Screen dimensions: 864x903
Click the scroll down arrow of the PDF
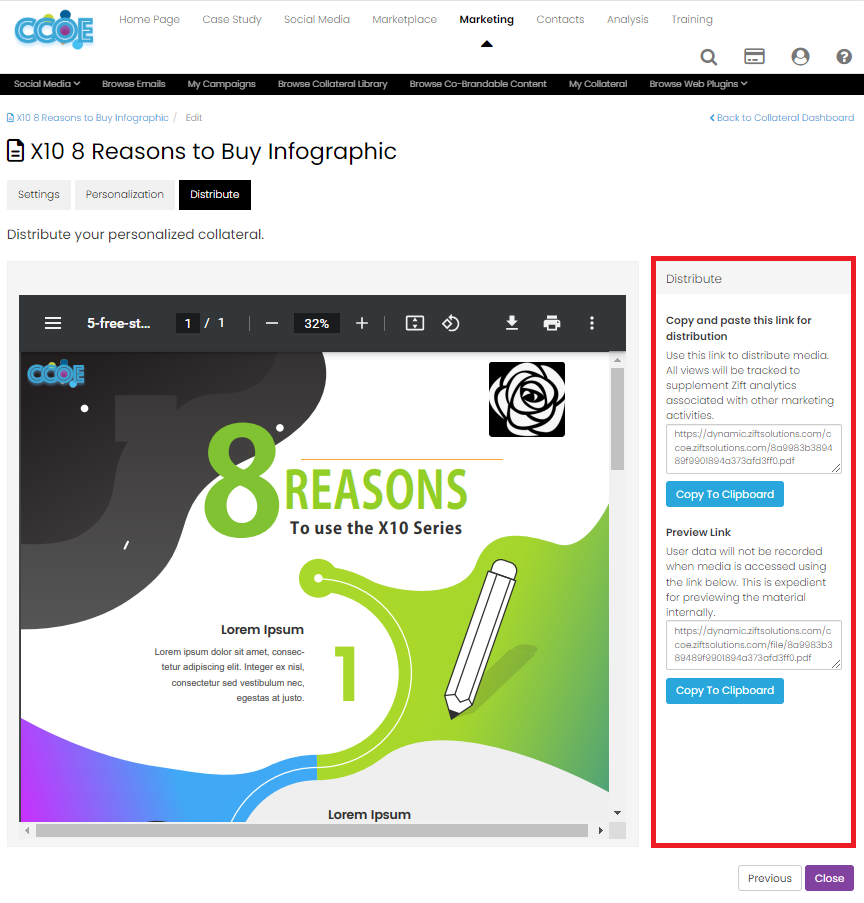coord(617,813)
